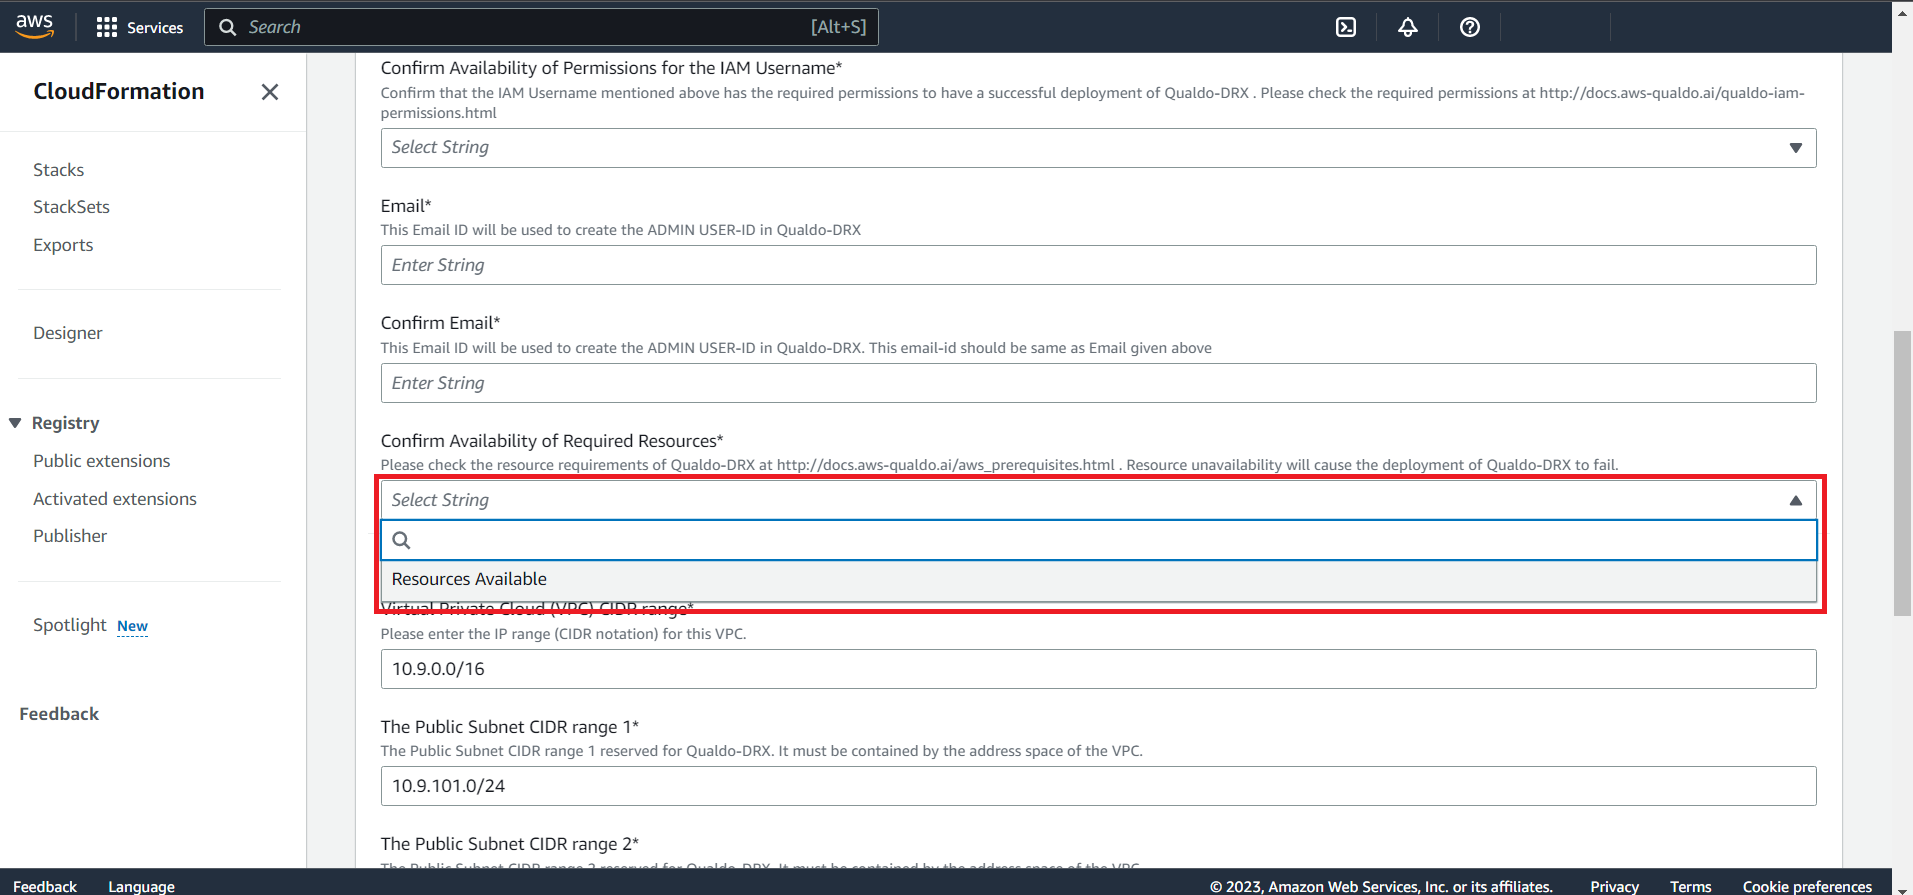Click the search magnifier in the top bar
Viewport: 1913px width, 895px height.
click(x=228, y=27)
